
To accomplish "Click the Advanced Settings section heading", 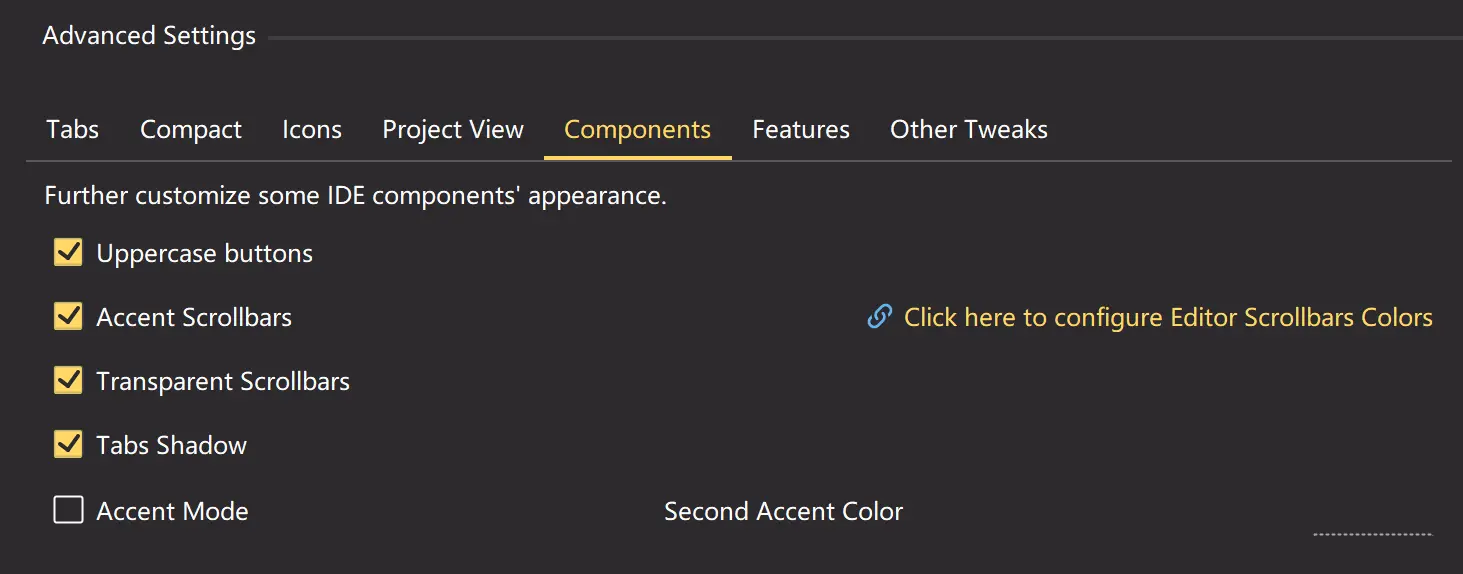I will pos(149,36).
